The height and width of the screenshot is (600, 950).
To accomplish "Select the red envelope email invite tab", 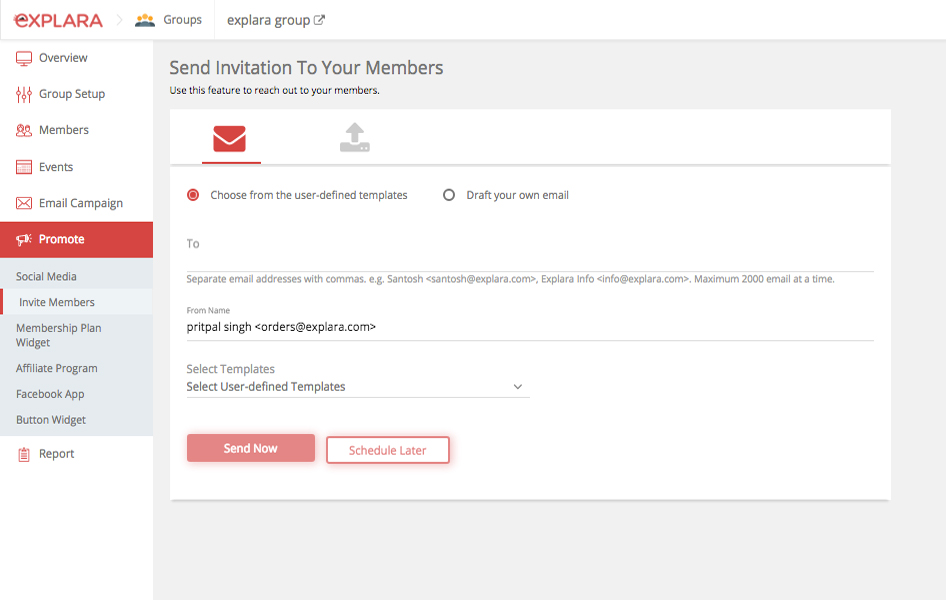I will click(x=230, y=138).
